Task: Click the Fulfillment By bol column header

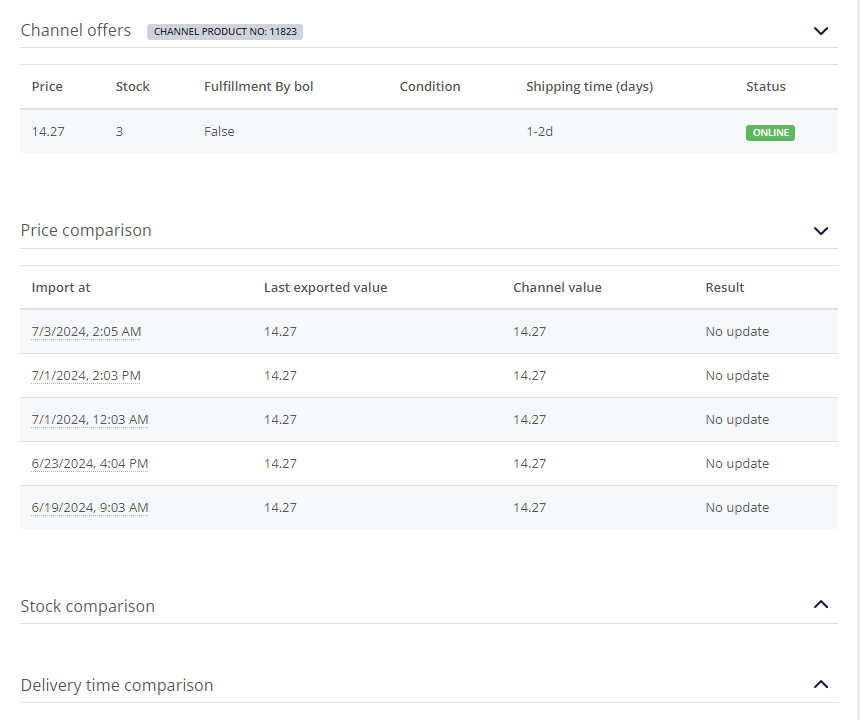Action: tap(258, 87)
